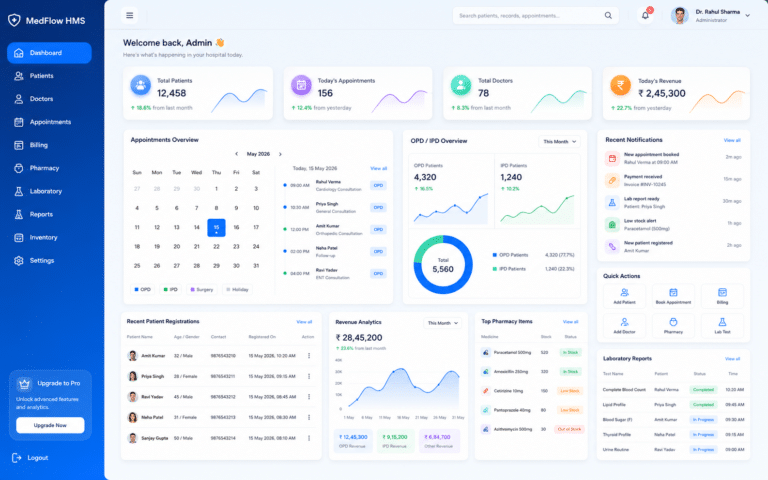
Task: Select the Add Patient quick action
Action: [624, 296]
